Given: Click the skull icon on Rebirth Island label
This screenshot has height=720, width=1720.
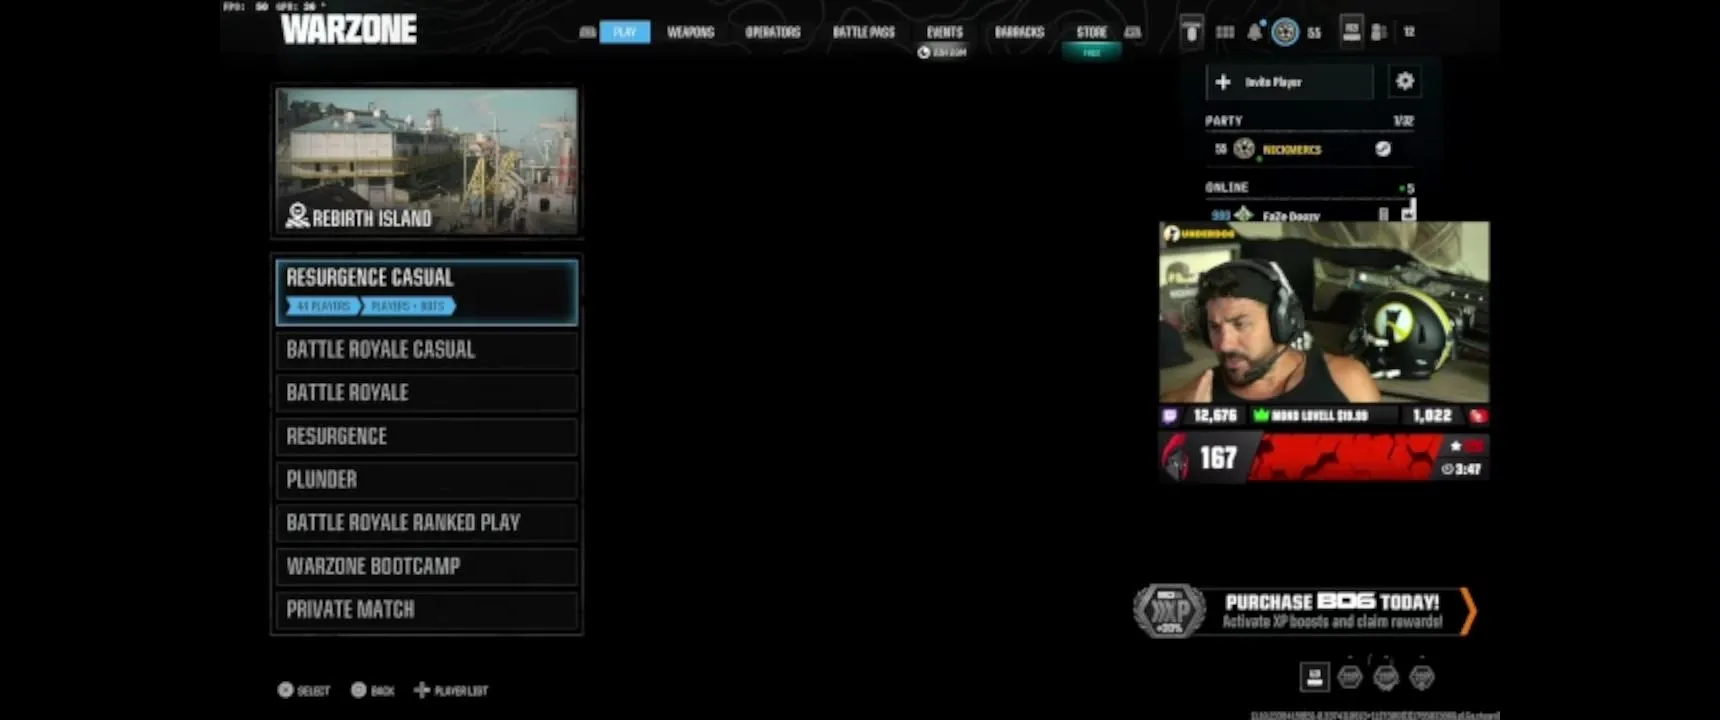Looking at the screenshot, I should [297, 216].
